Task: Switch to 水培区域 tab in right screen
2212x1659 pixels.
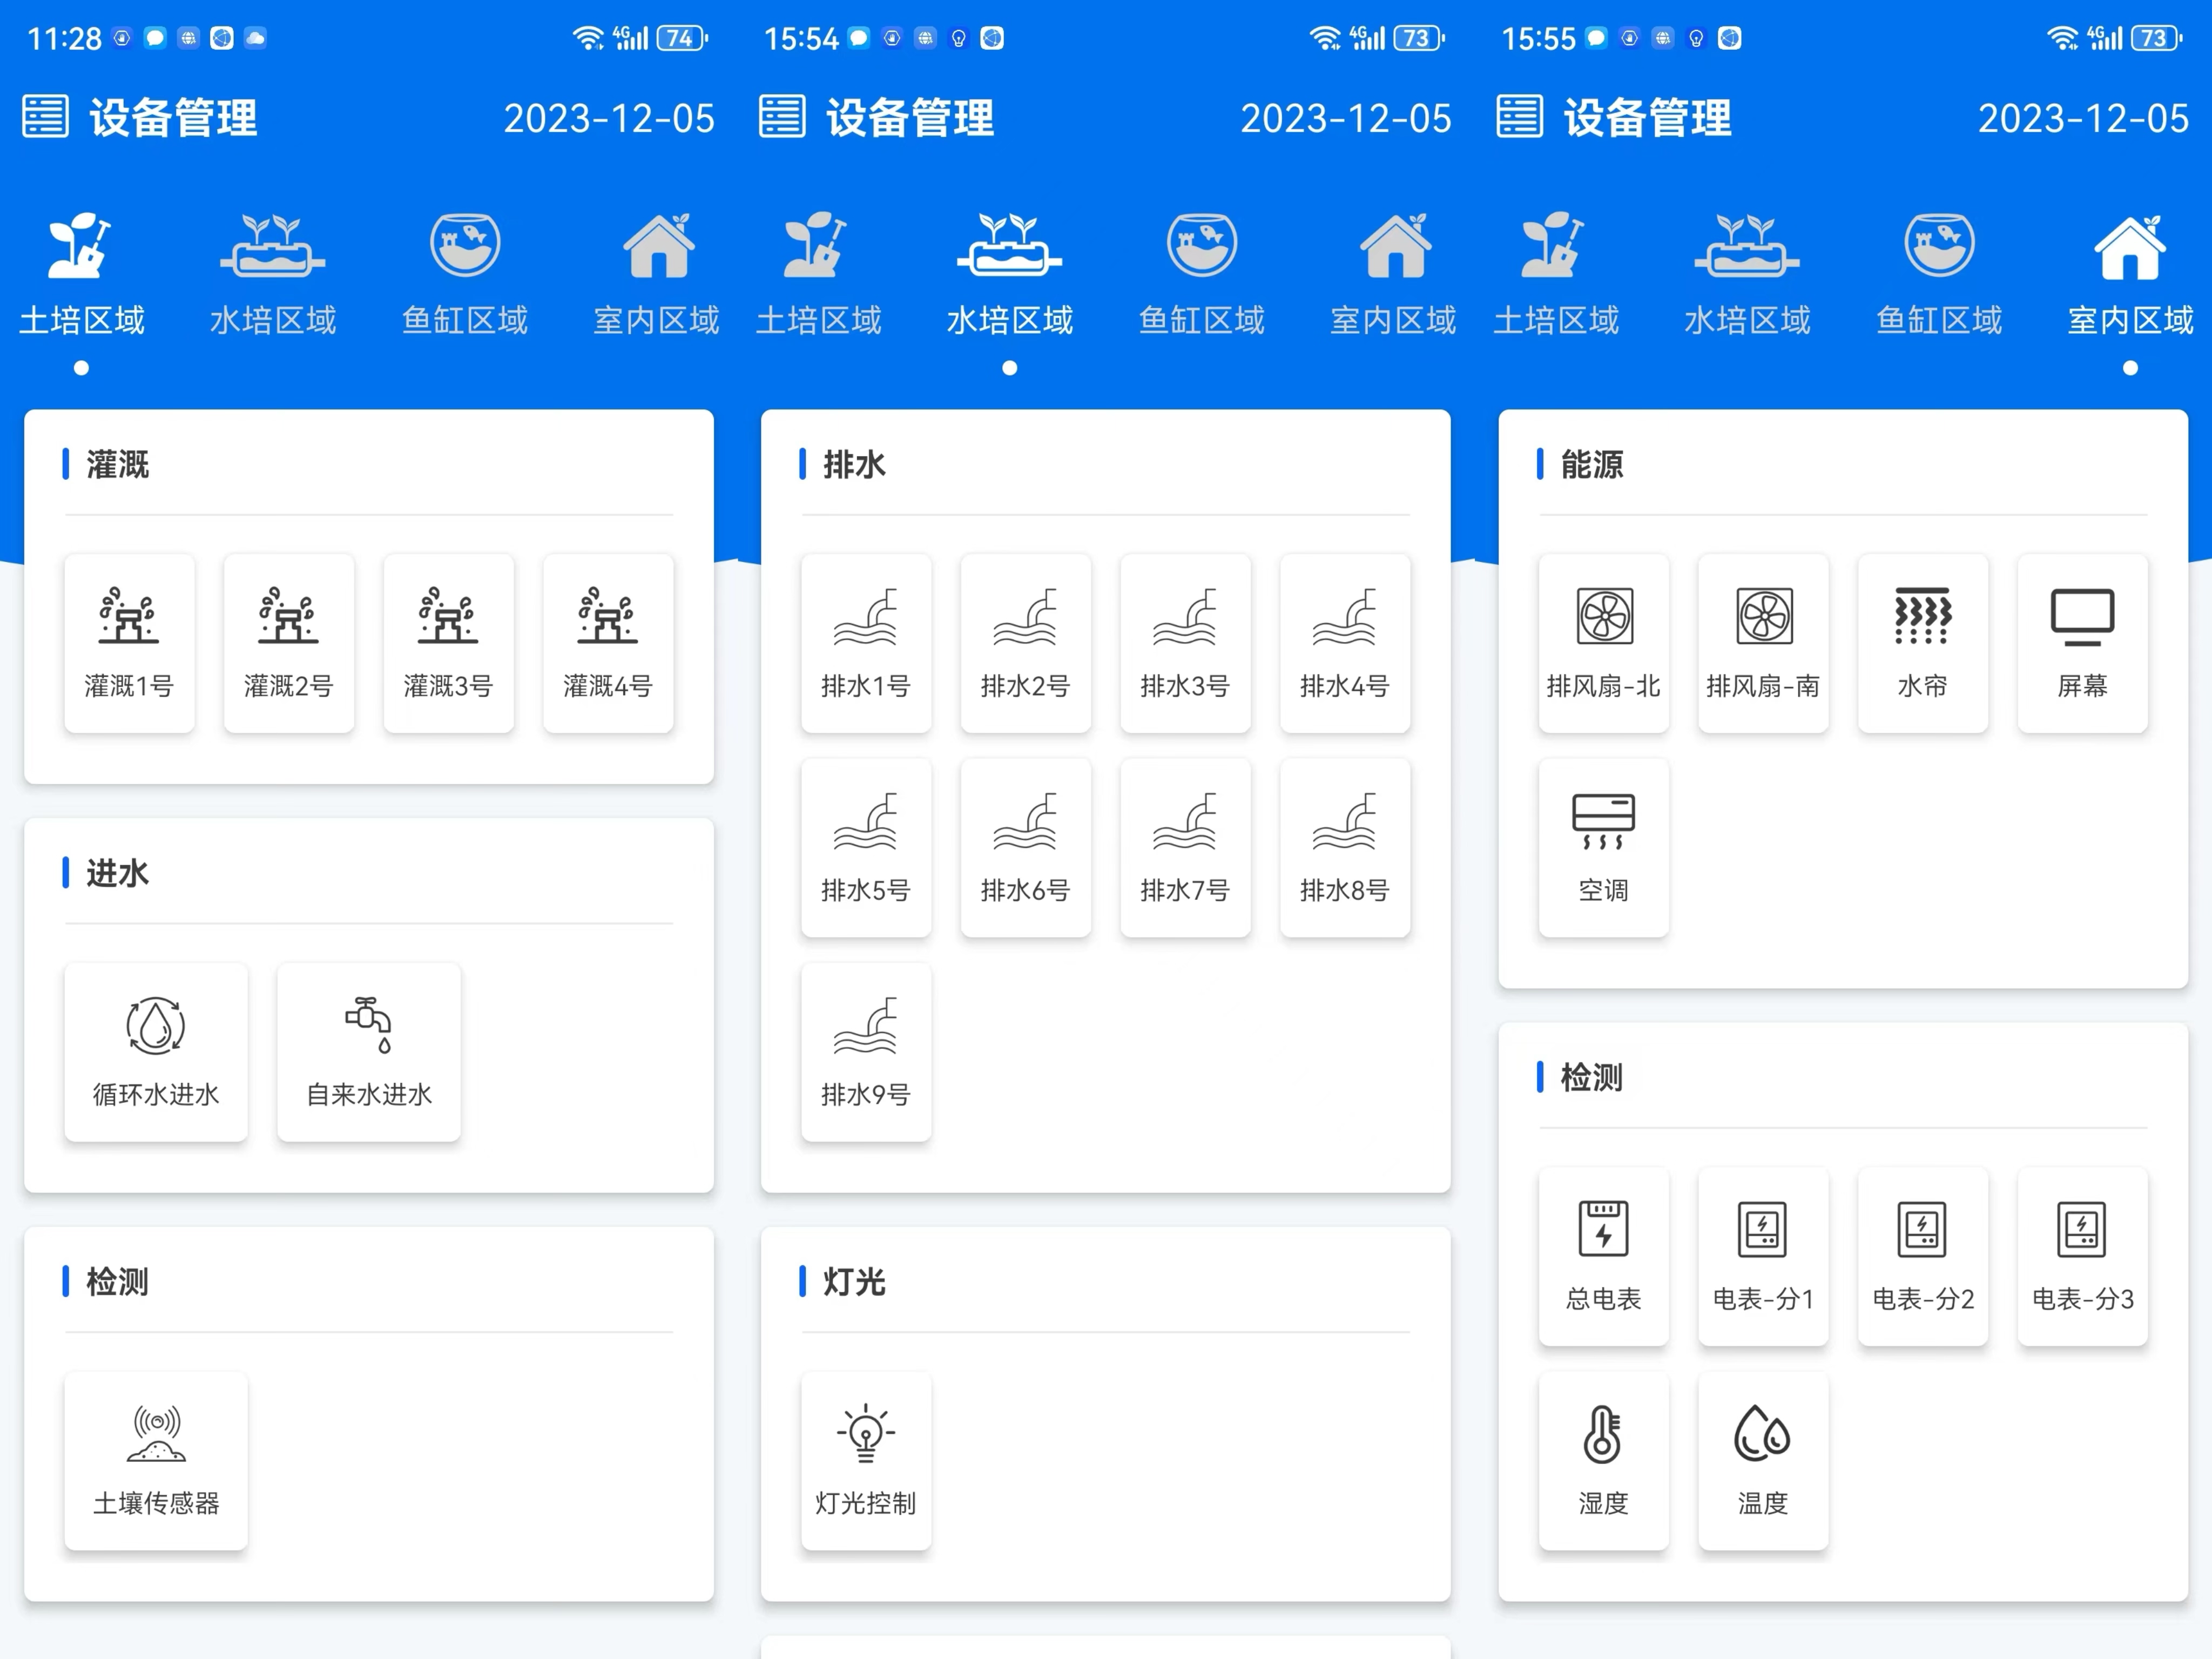Action: coord(1748,275)
